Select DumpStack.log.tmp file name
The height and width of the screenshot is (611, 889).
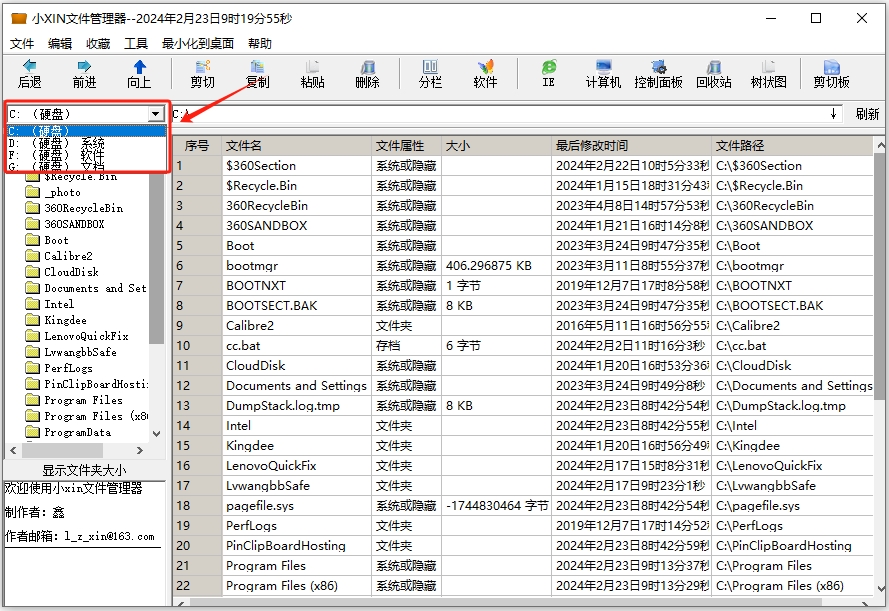(283, 406)
